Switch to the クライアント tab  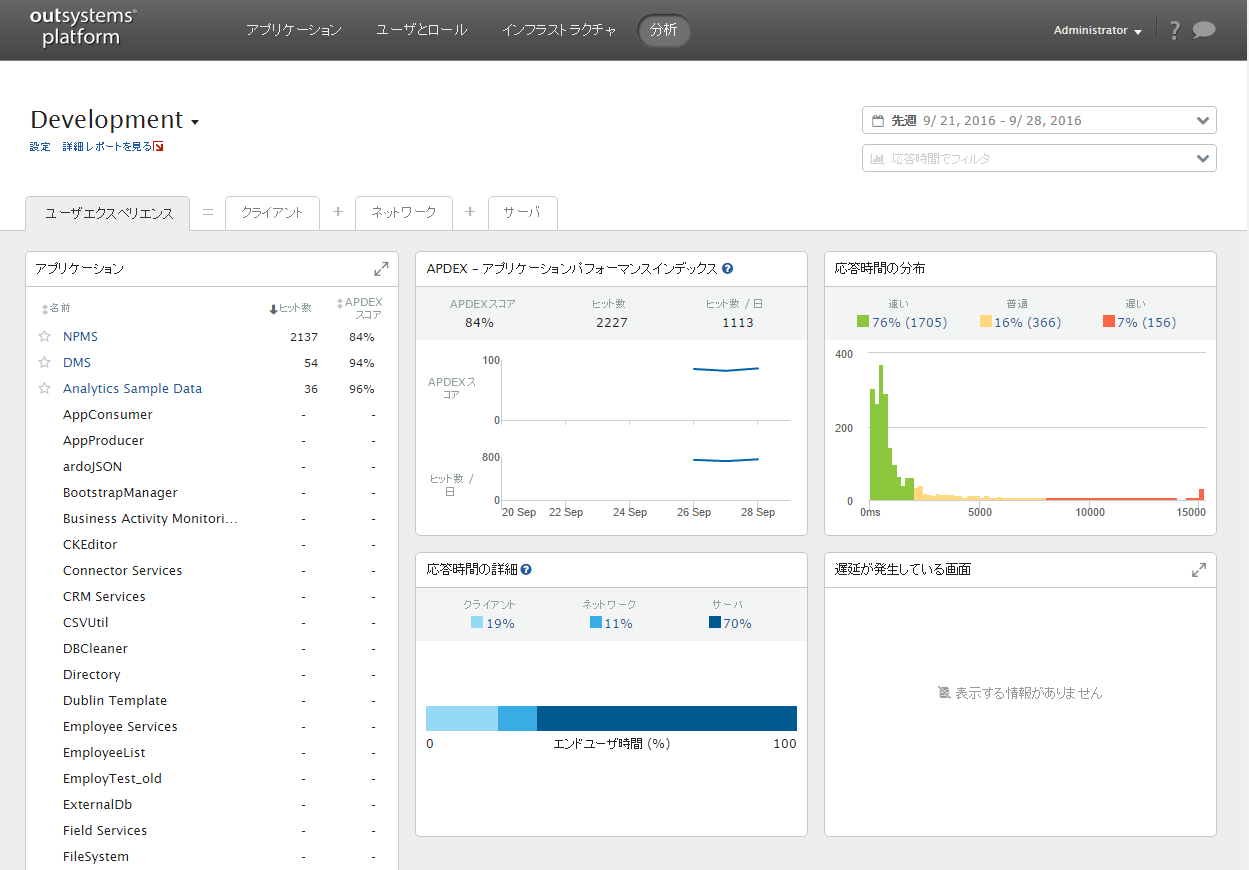click(272, 212)
